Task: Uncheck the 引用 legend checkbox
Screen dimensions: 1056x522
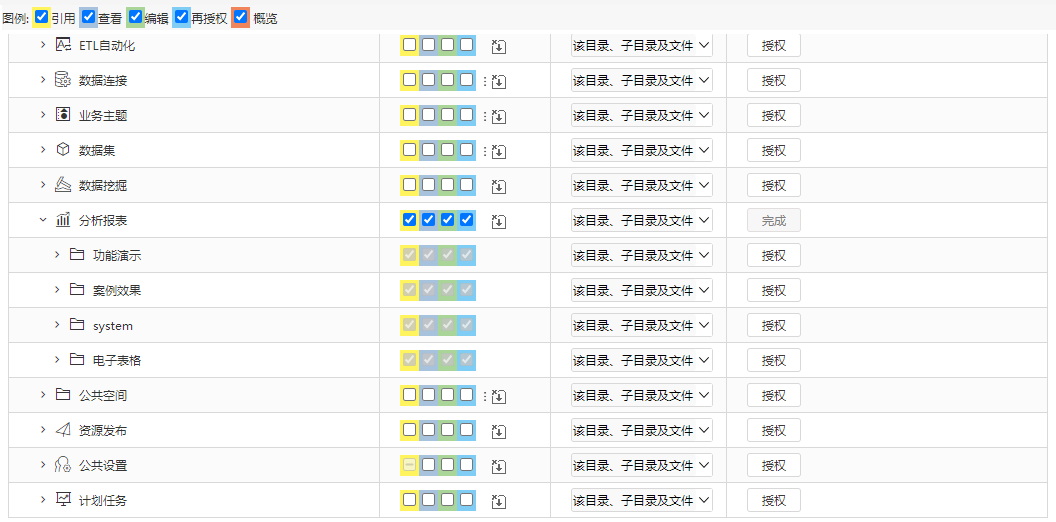Action: pyautogui.click(x=42, y=17)
